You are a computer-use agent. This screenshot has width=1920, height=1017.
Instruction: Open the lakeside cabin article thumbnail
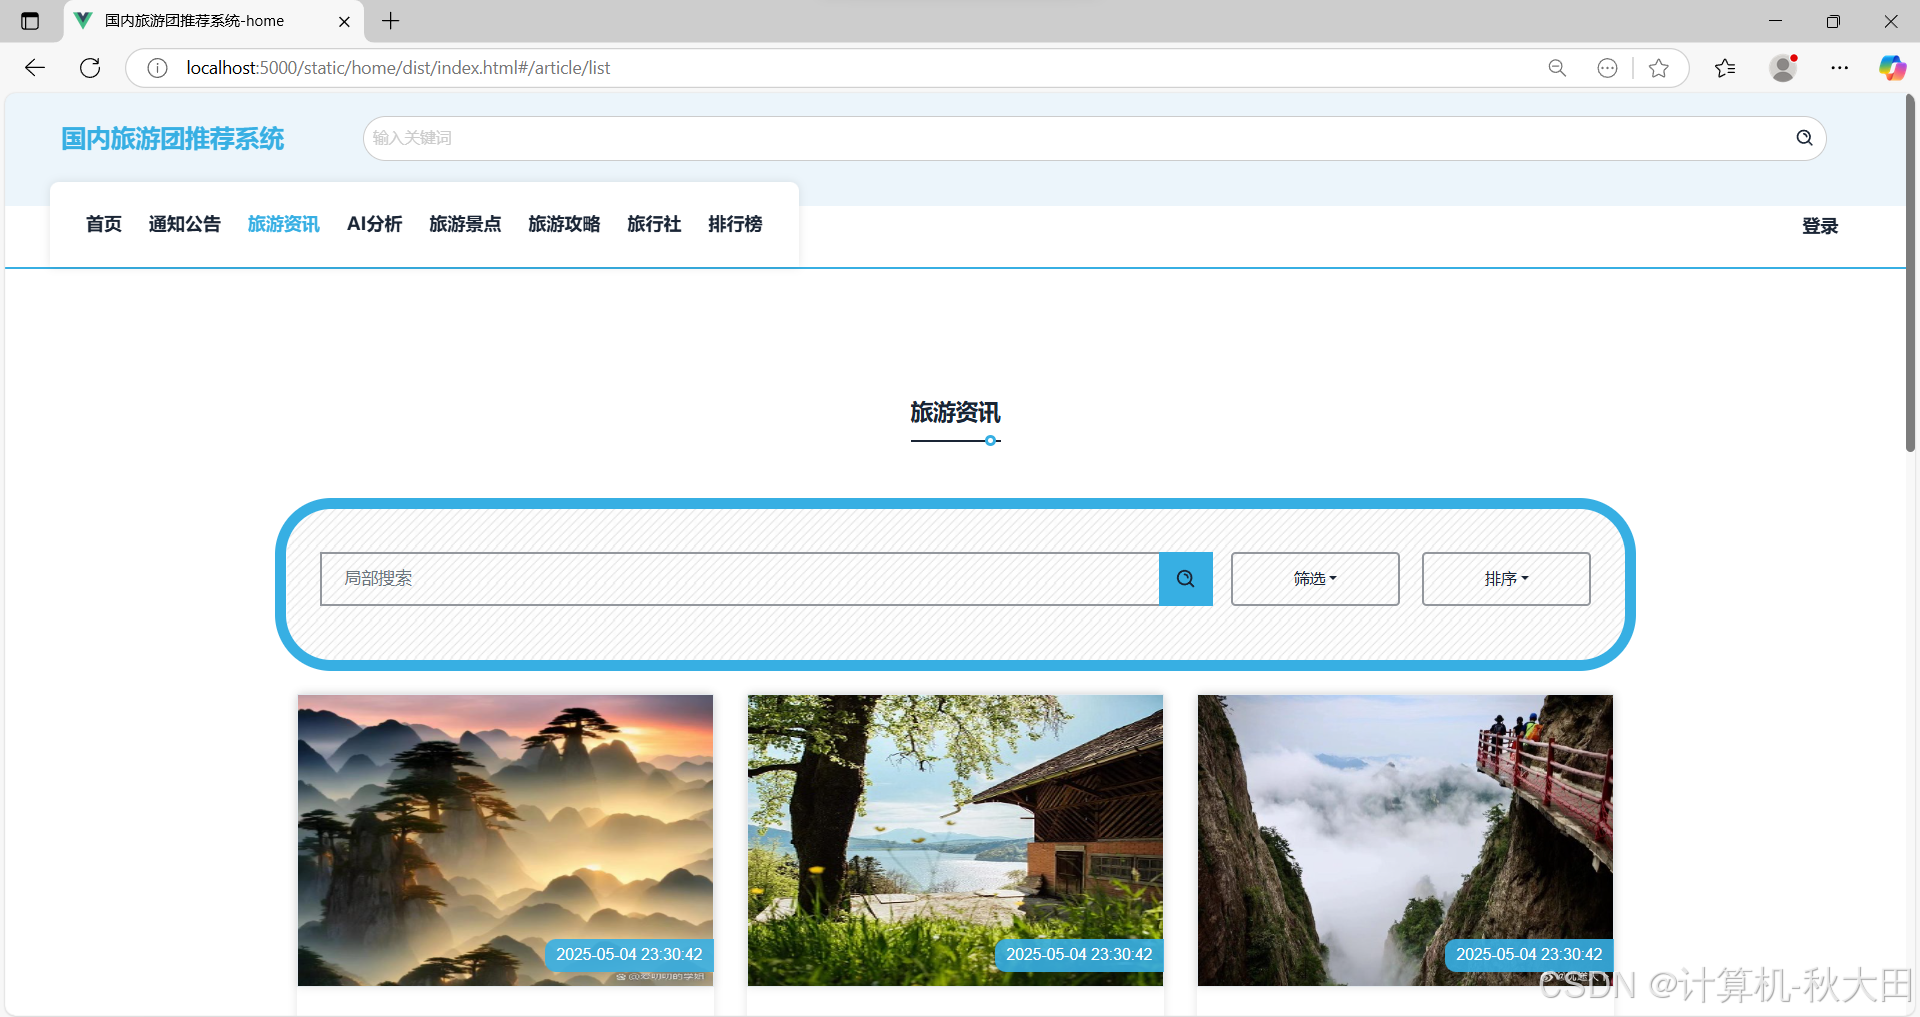(x=955, y=840)
